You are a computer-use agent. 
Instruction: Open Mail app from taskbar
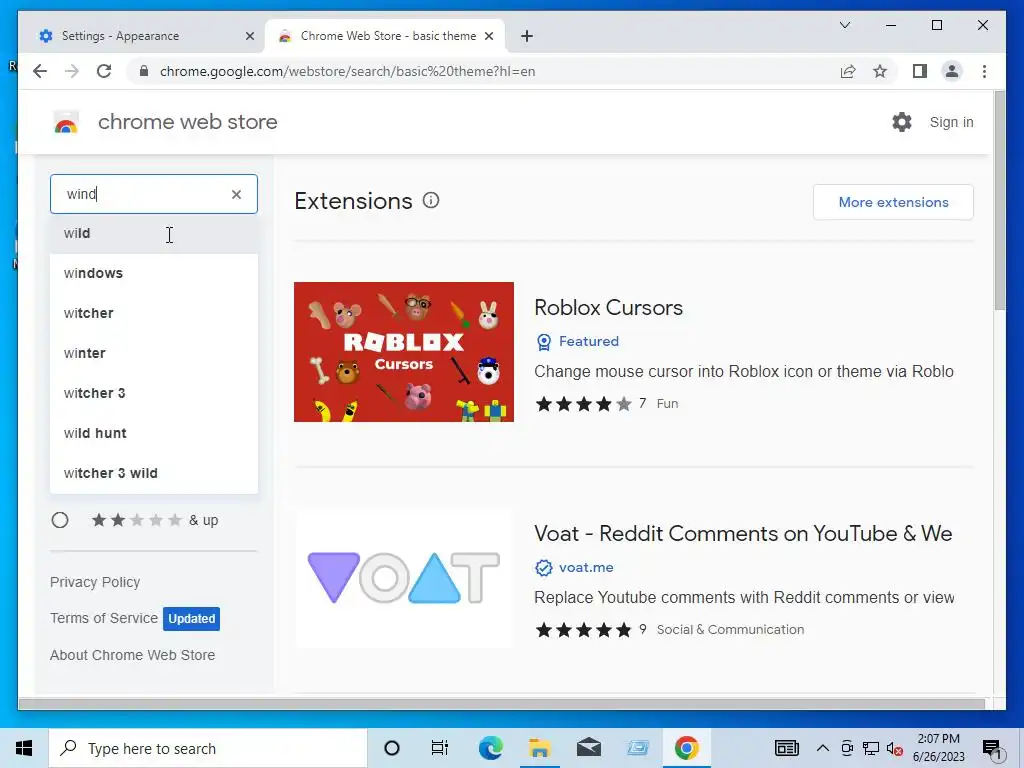coord(588,748)
